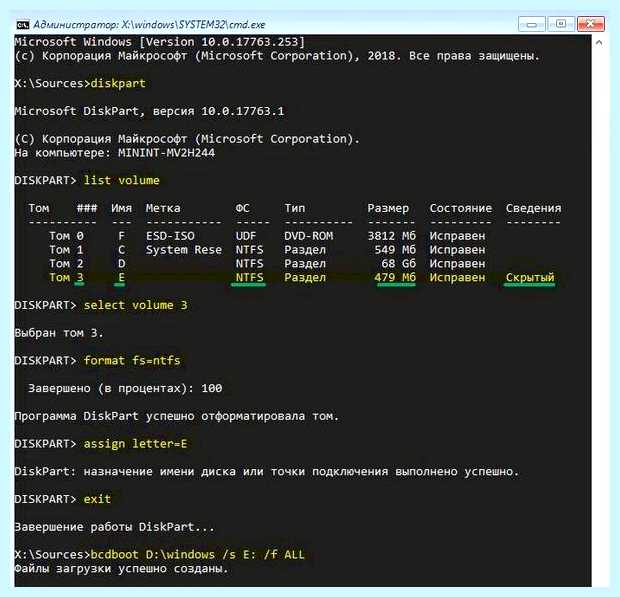Click 'Завершение работы DiskPart...' line

click(x=114, y=527)
